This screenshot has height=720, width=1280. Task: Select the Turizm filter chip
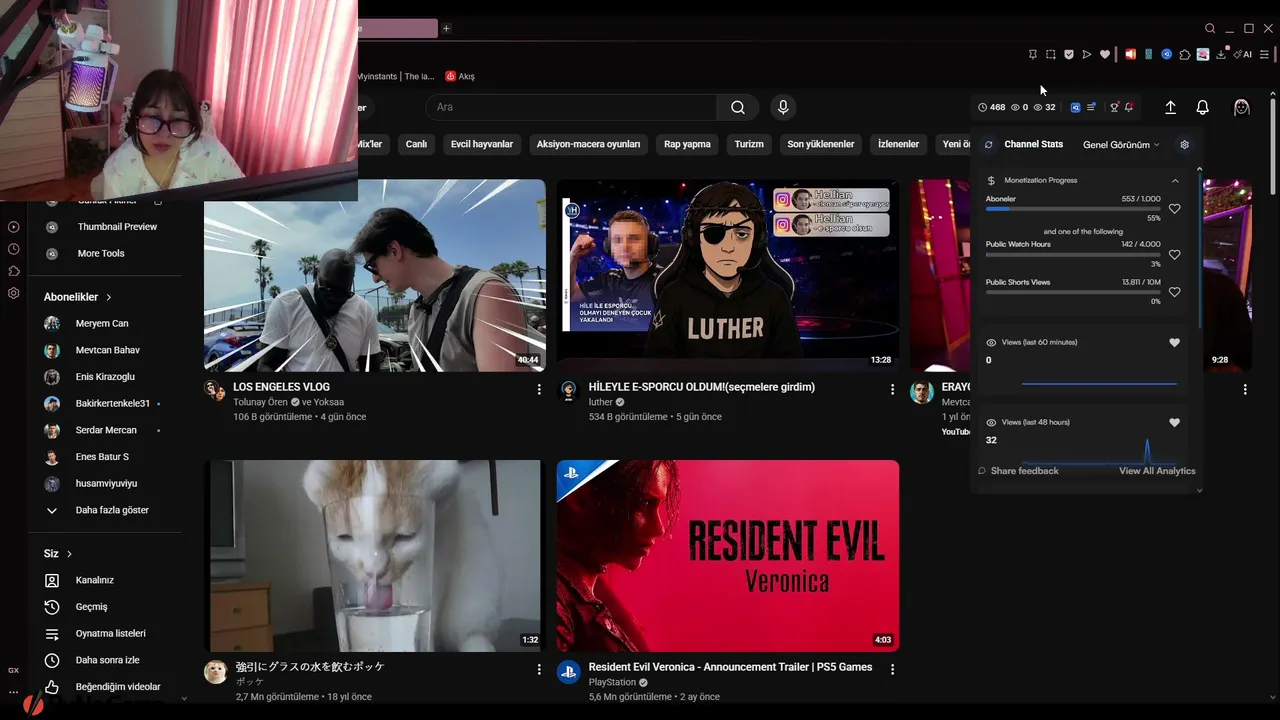tap(749, 144)
